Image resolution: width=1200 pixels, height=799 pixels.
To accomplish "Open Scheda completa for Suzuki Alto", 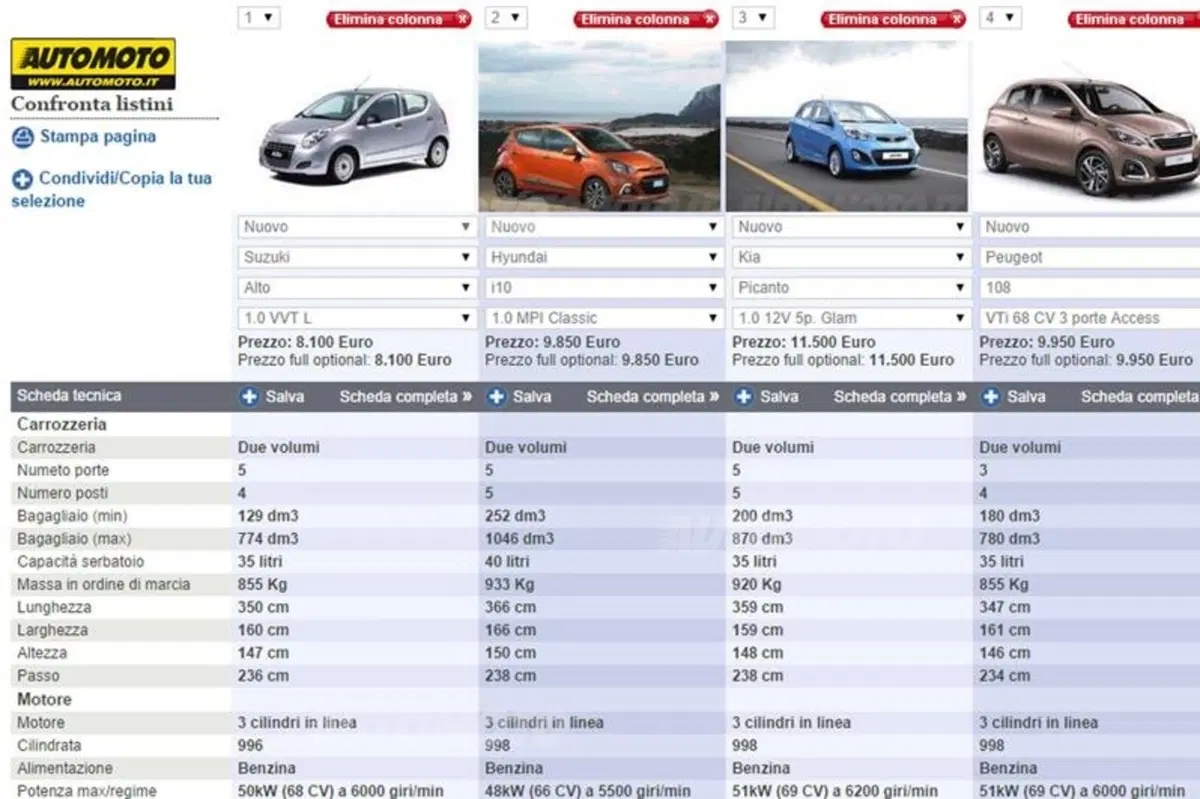I will coord(405,397).
